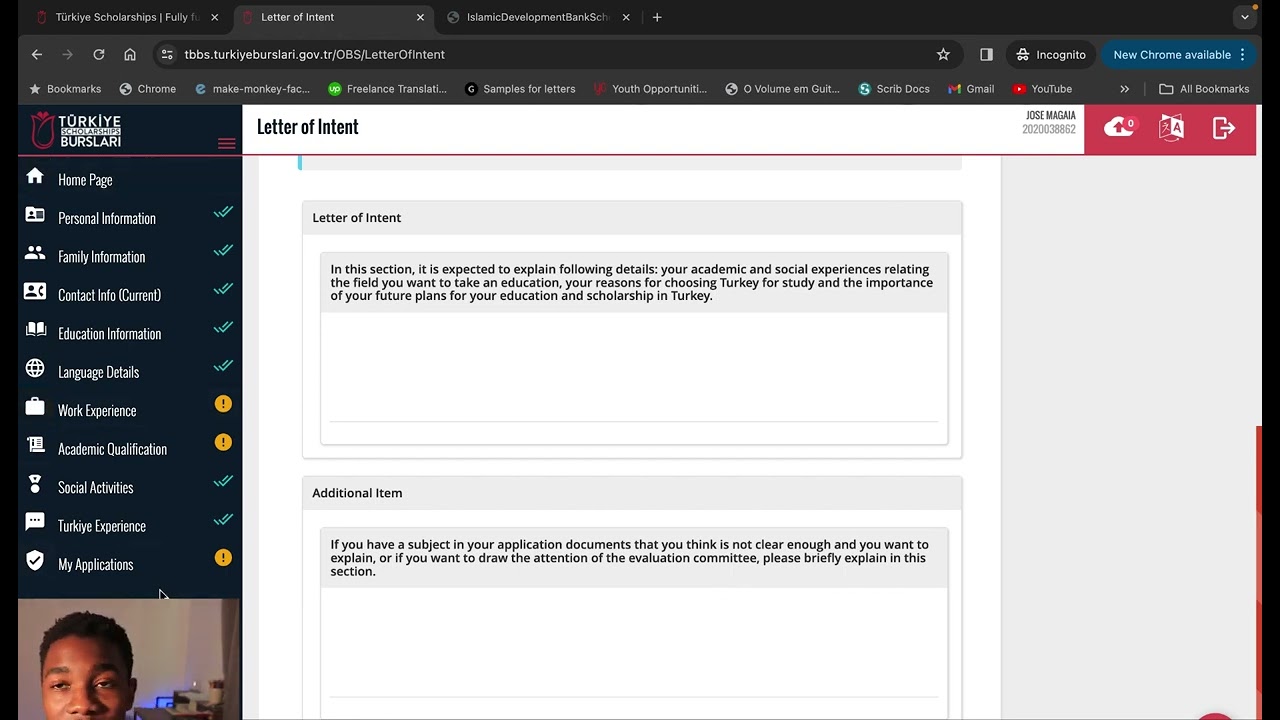Screen dimensions: 1280x720
Task: Bookmark this page with the star
Action: point(943,54)
